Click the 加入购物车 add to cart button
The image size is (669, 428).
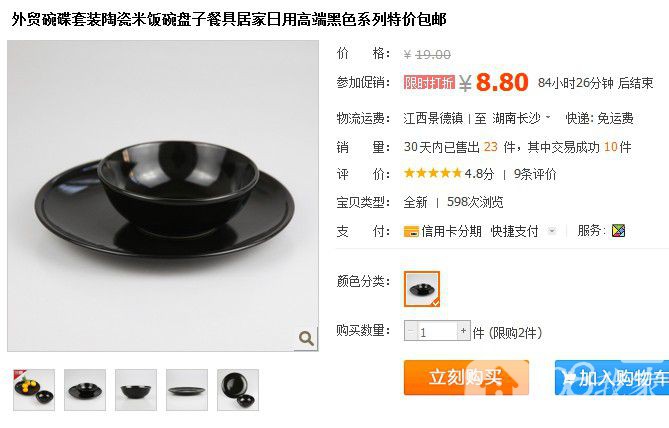pyautogui.click(x=612, y=378)
